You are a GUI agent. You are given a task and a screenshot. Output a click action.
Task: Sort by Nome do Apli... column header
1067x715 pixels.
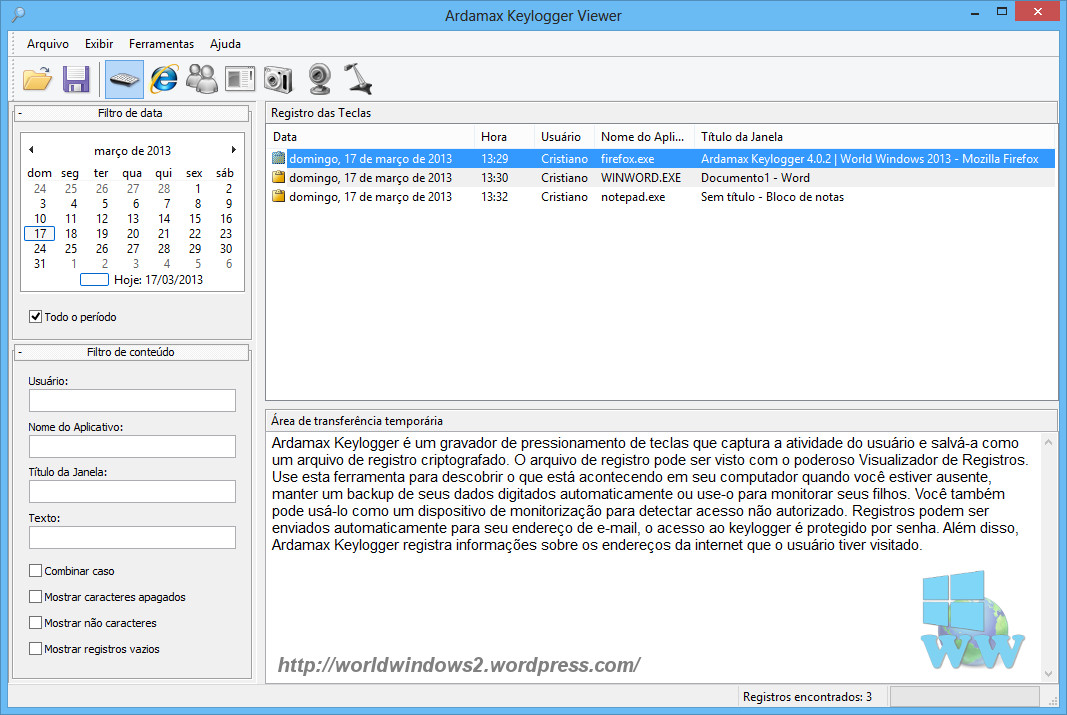(644, 137)
